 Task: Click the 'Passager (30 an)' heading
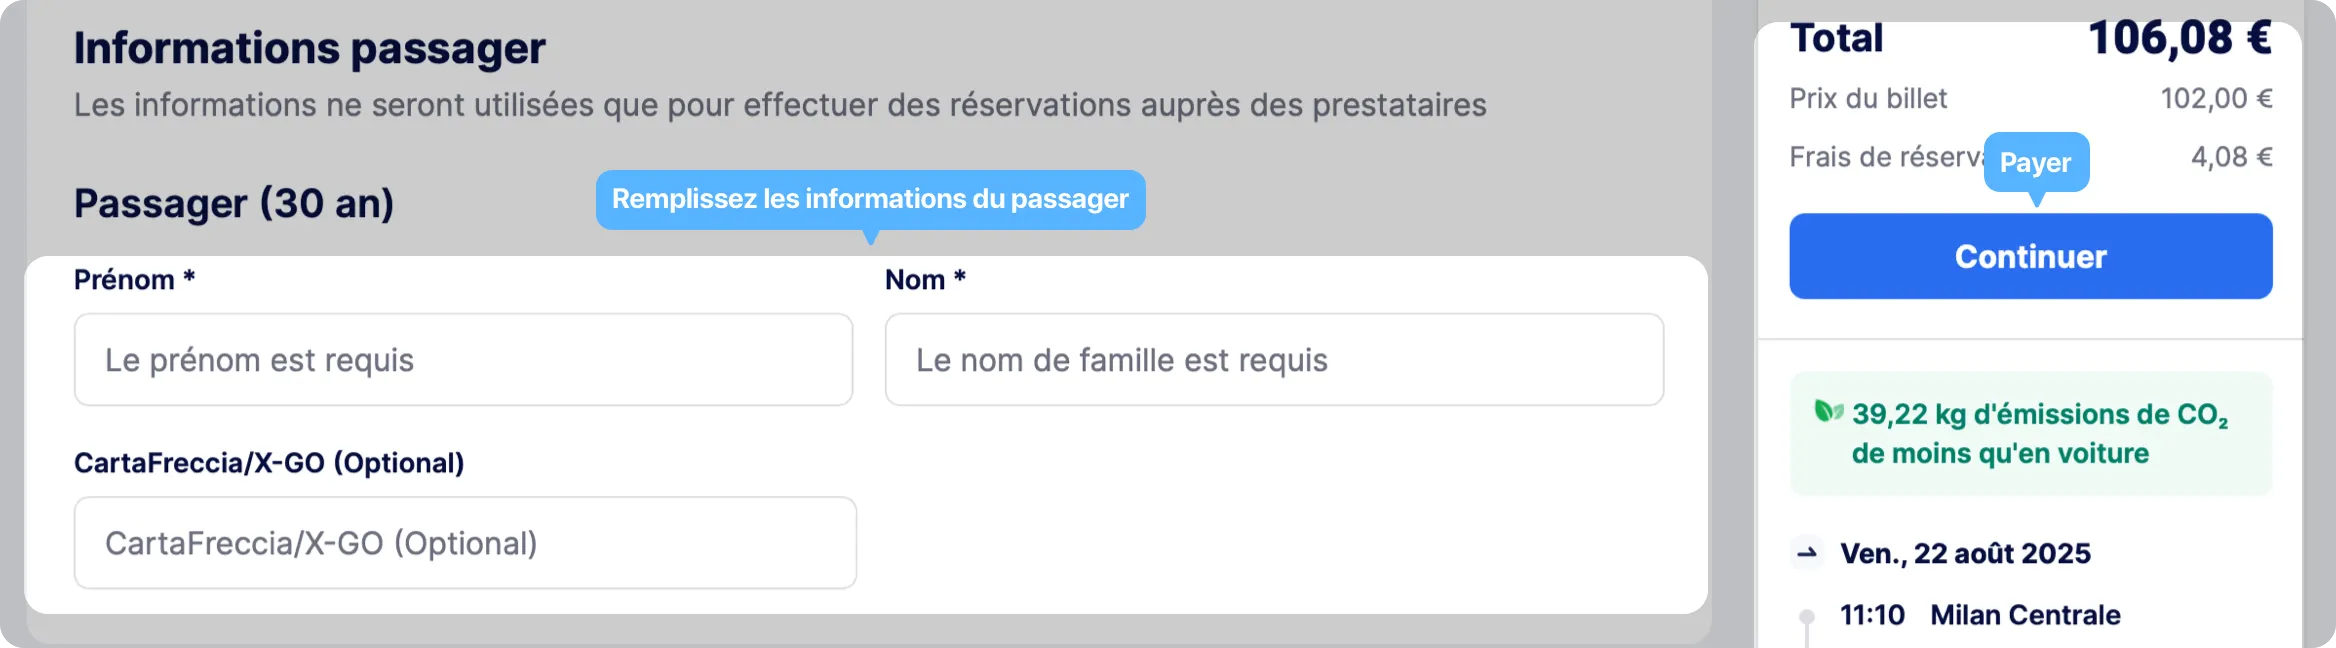point(234,203)
